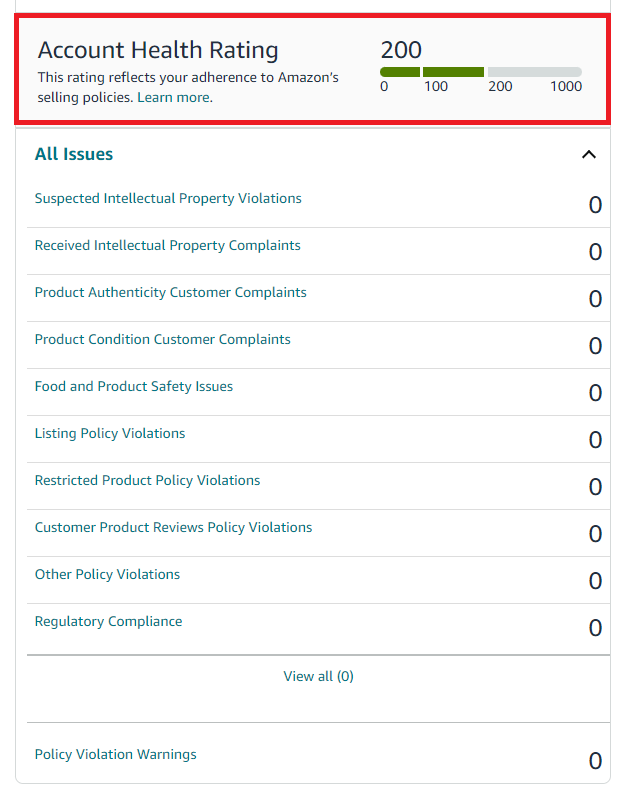Click the count for Food and Product Safety Issues
Viewport: 627px width, 790px height.
click(x=595, y=393)
